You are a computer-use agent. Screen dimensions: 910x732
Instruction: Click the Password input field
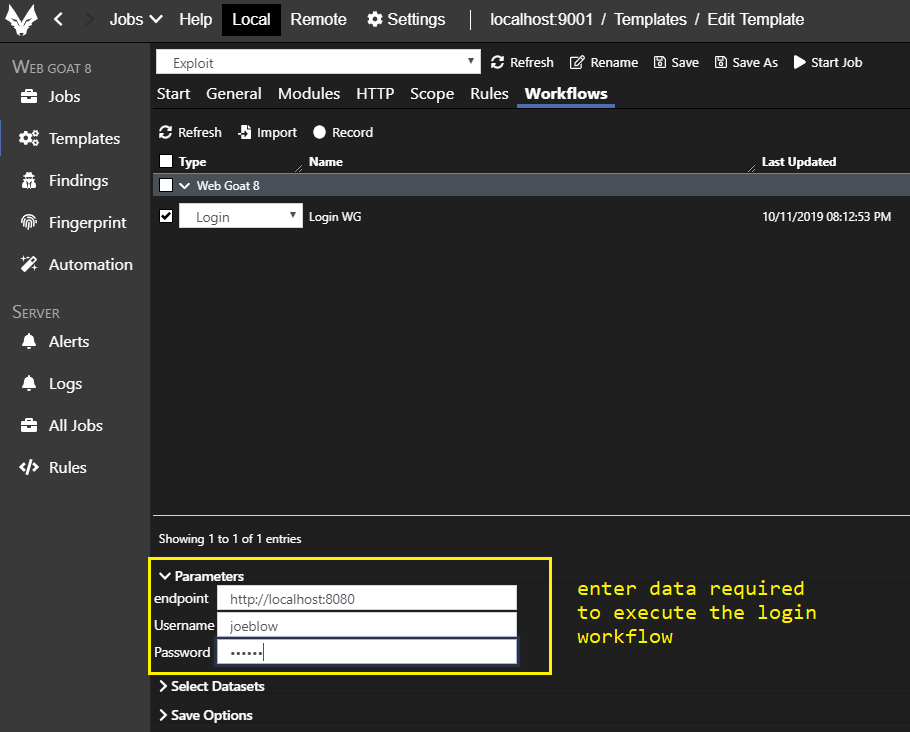(367, 652)
